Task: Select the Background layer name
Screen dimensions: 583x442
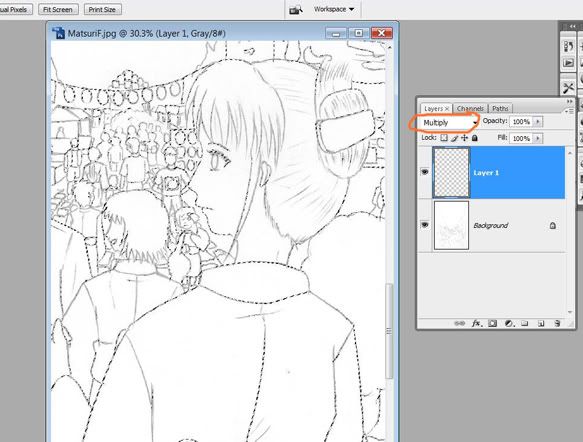Action: pos(490,226)
